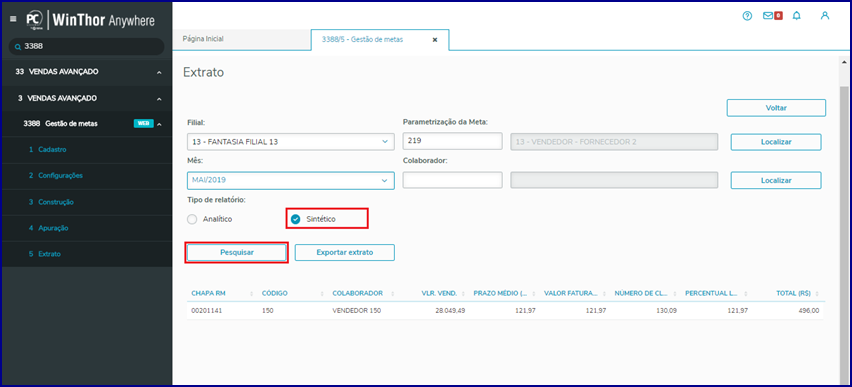Screen dimensions: 852x387
Task: Focus the Parametrização da Meta field 219
Action: 453,141
